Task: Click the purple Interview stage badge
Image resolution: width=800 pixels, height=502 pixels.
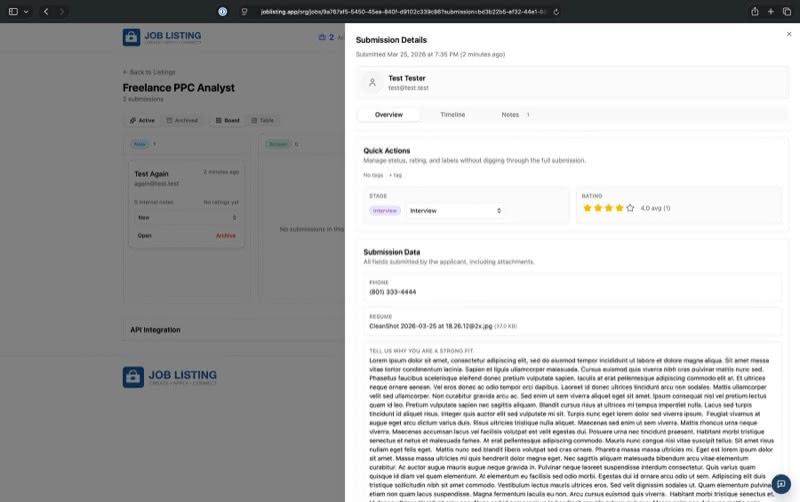Action: (385, 211)
